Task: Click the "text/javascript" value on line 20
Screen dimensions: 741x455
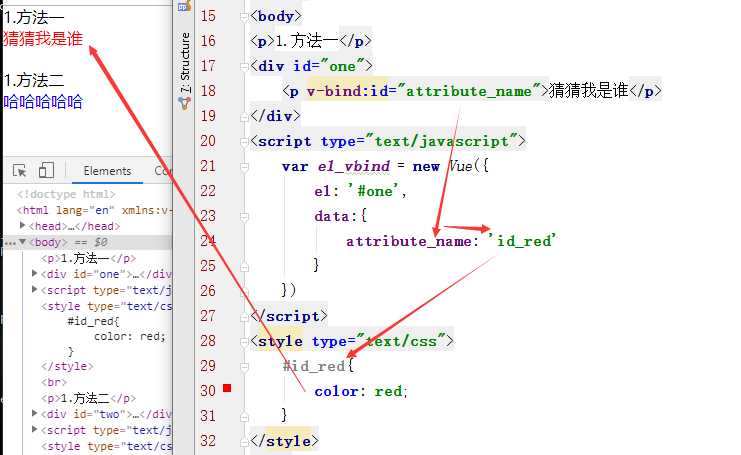Action: [x=442, y=141]
